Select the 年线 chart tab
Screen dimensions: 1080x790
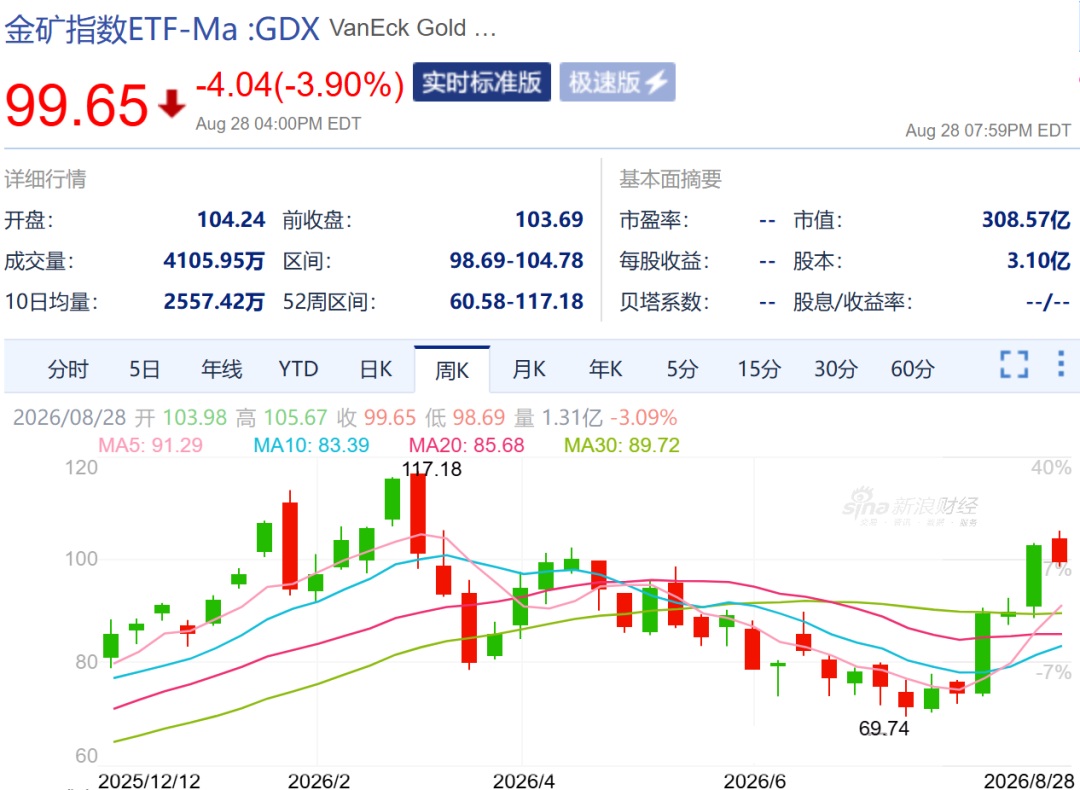(222, 369)
